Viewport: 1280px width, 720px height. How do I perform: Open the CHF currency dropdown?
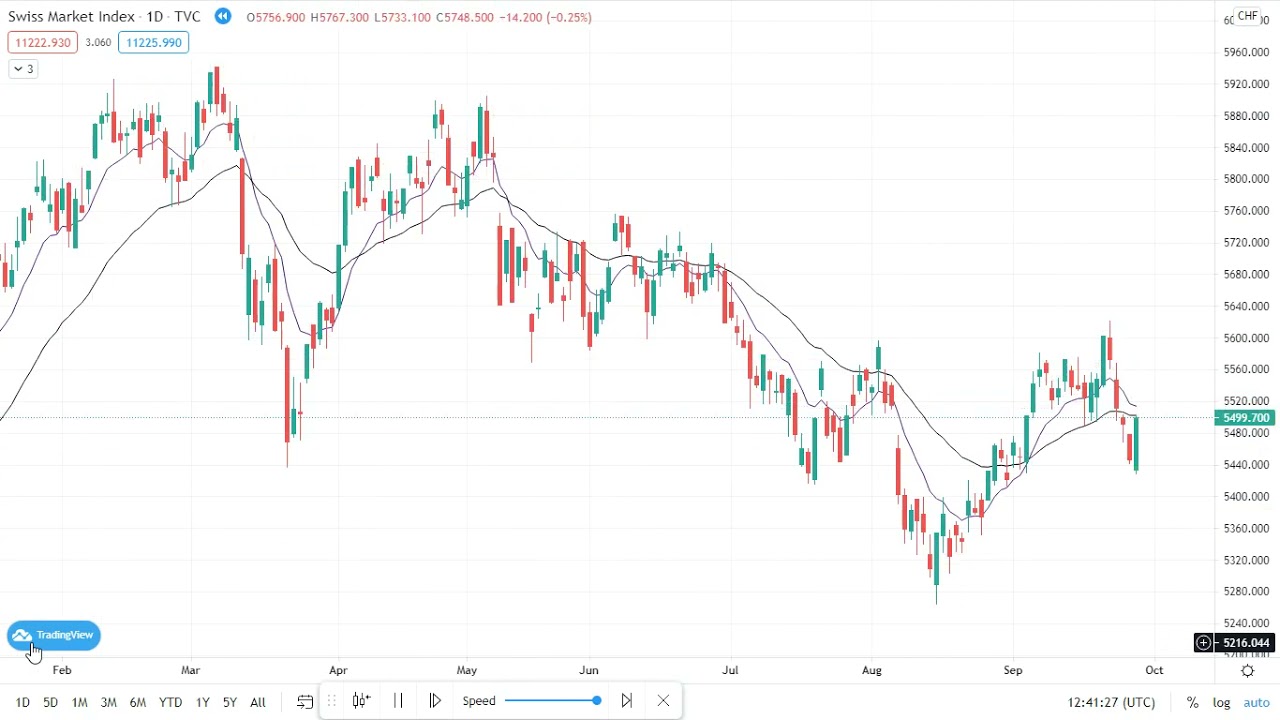click(x=1247, y=17)
